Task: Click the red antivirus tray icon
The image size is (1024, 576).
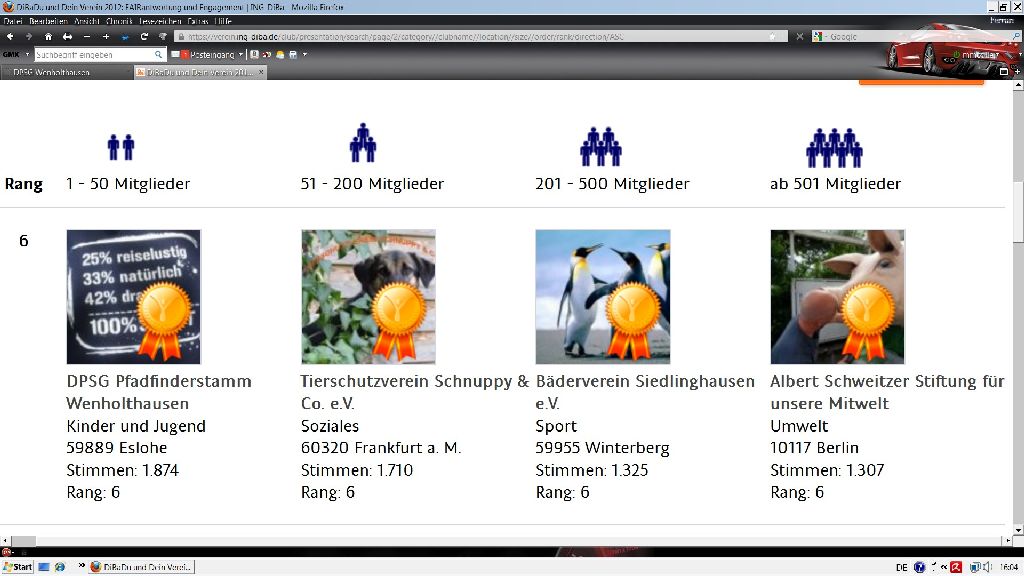Action: coord(956,567)
